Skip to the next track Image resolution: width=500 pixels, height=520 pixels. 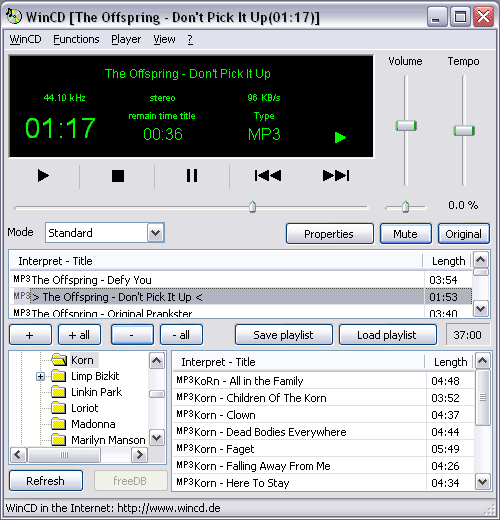point(336,176)
